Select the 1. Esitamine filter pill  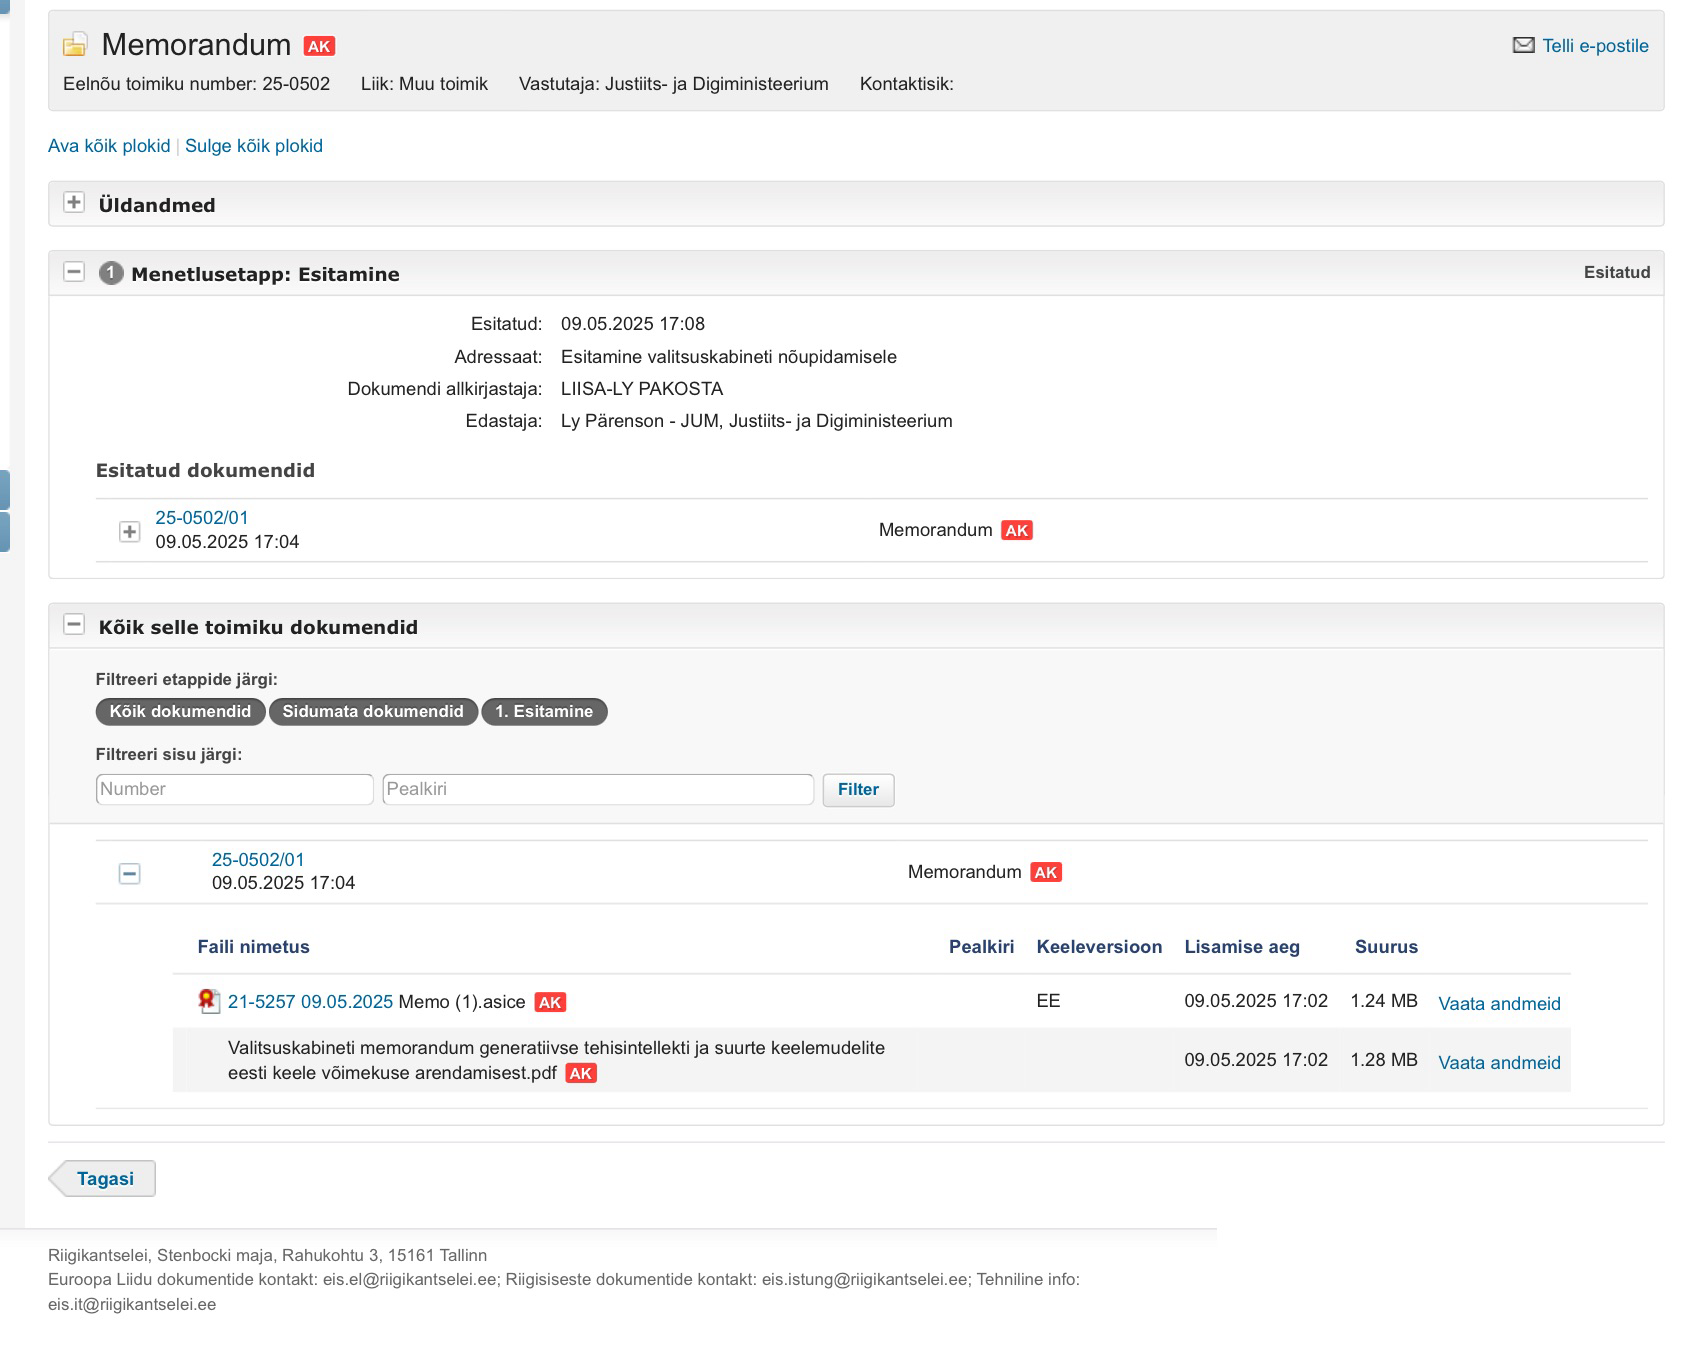(544, 711)
